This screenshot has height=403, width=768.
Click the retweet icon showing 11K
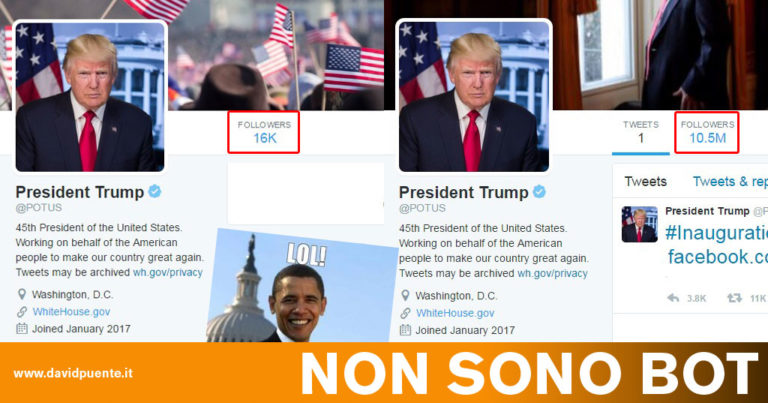734,298
